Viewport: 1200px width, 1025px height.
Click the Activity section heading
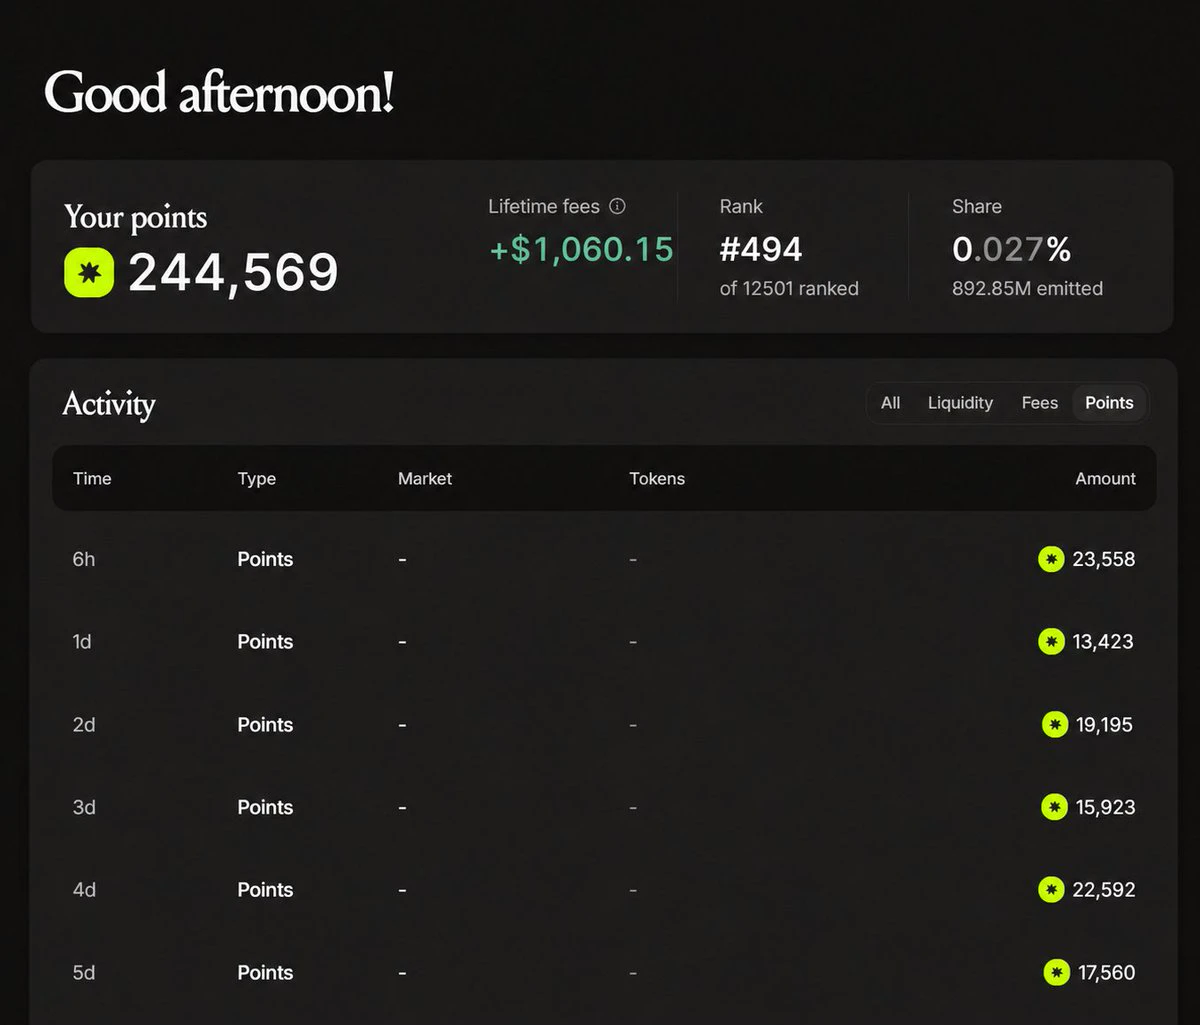(x=109, y=405)
